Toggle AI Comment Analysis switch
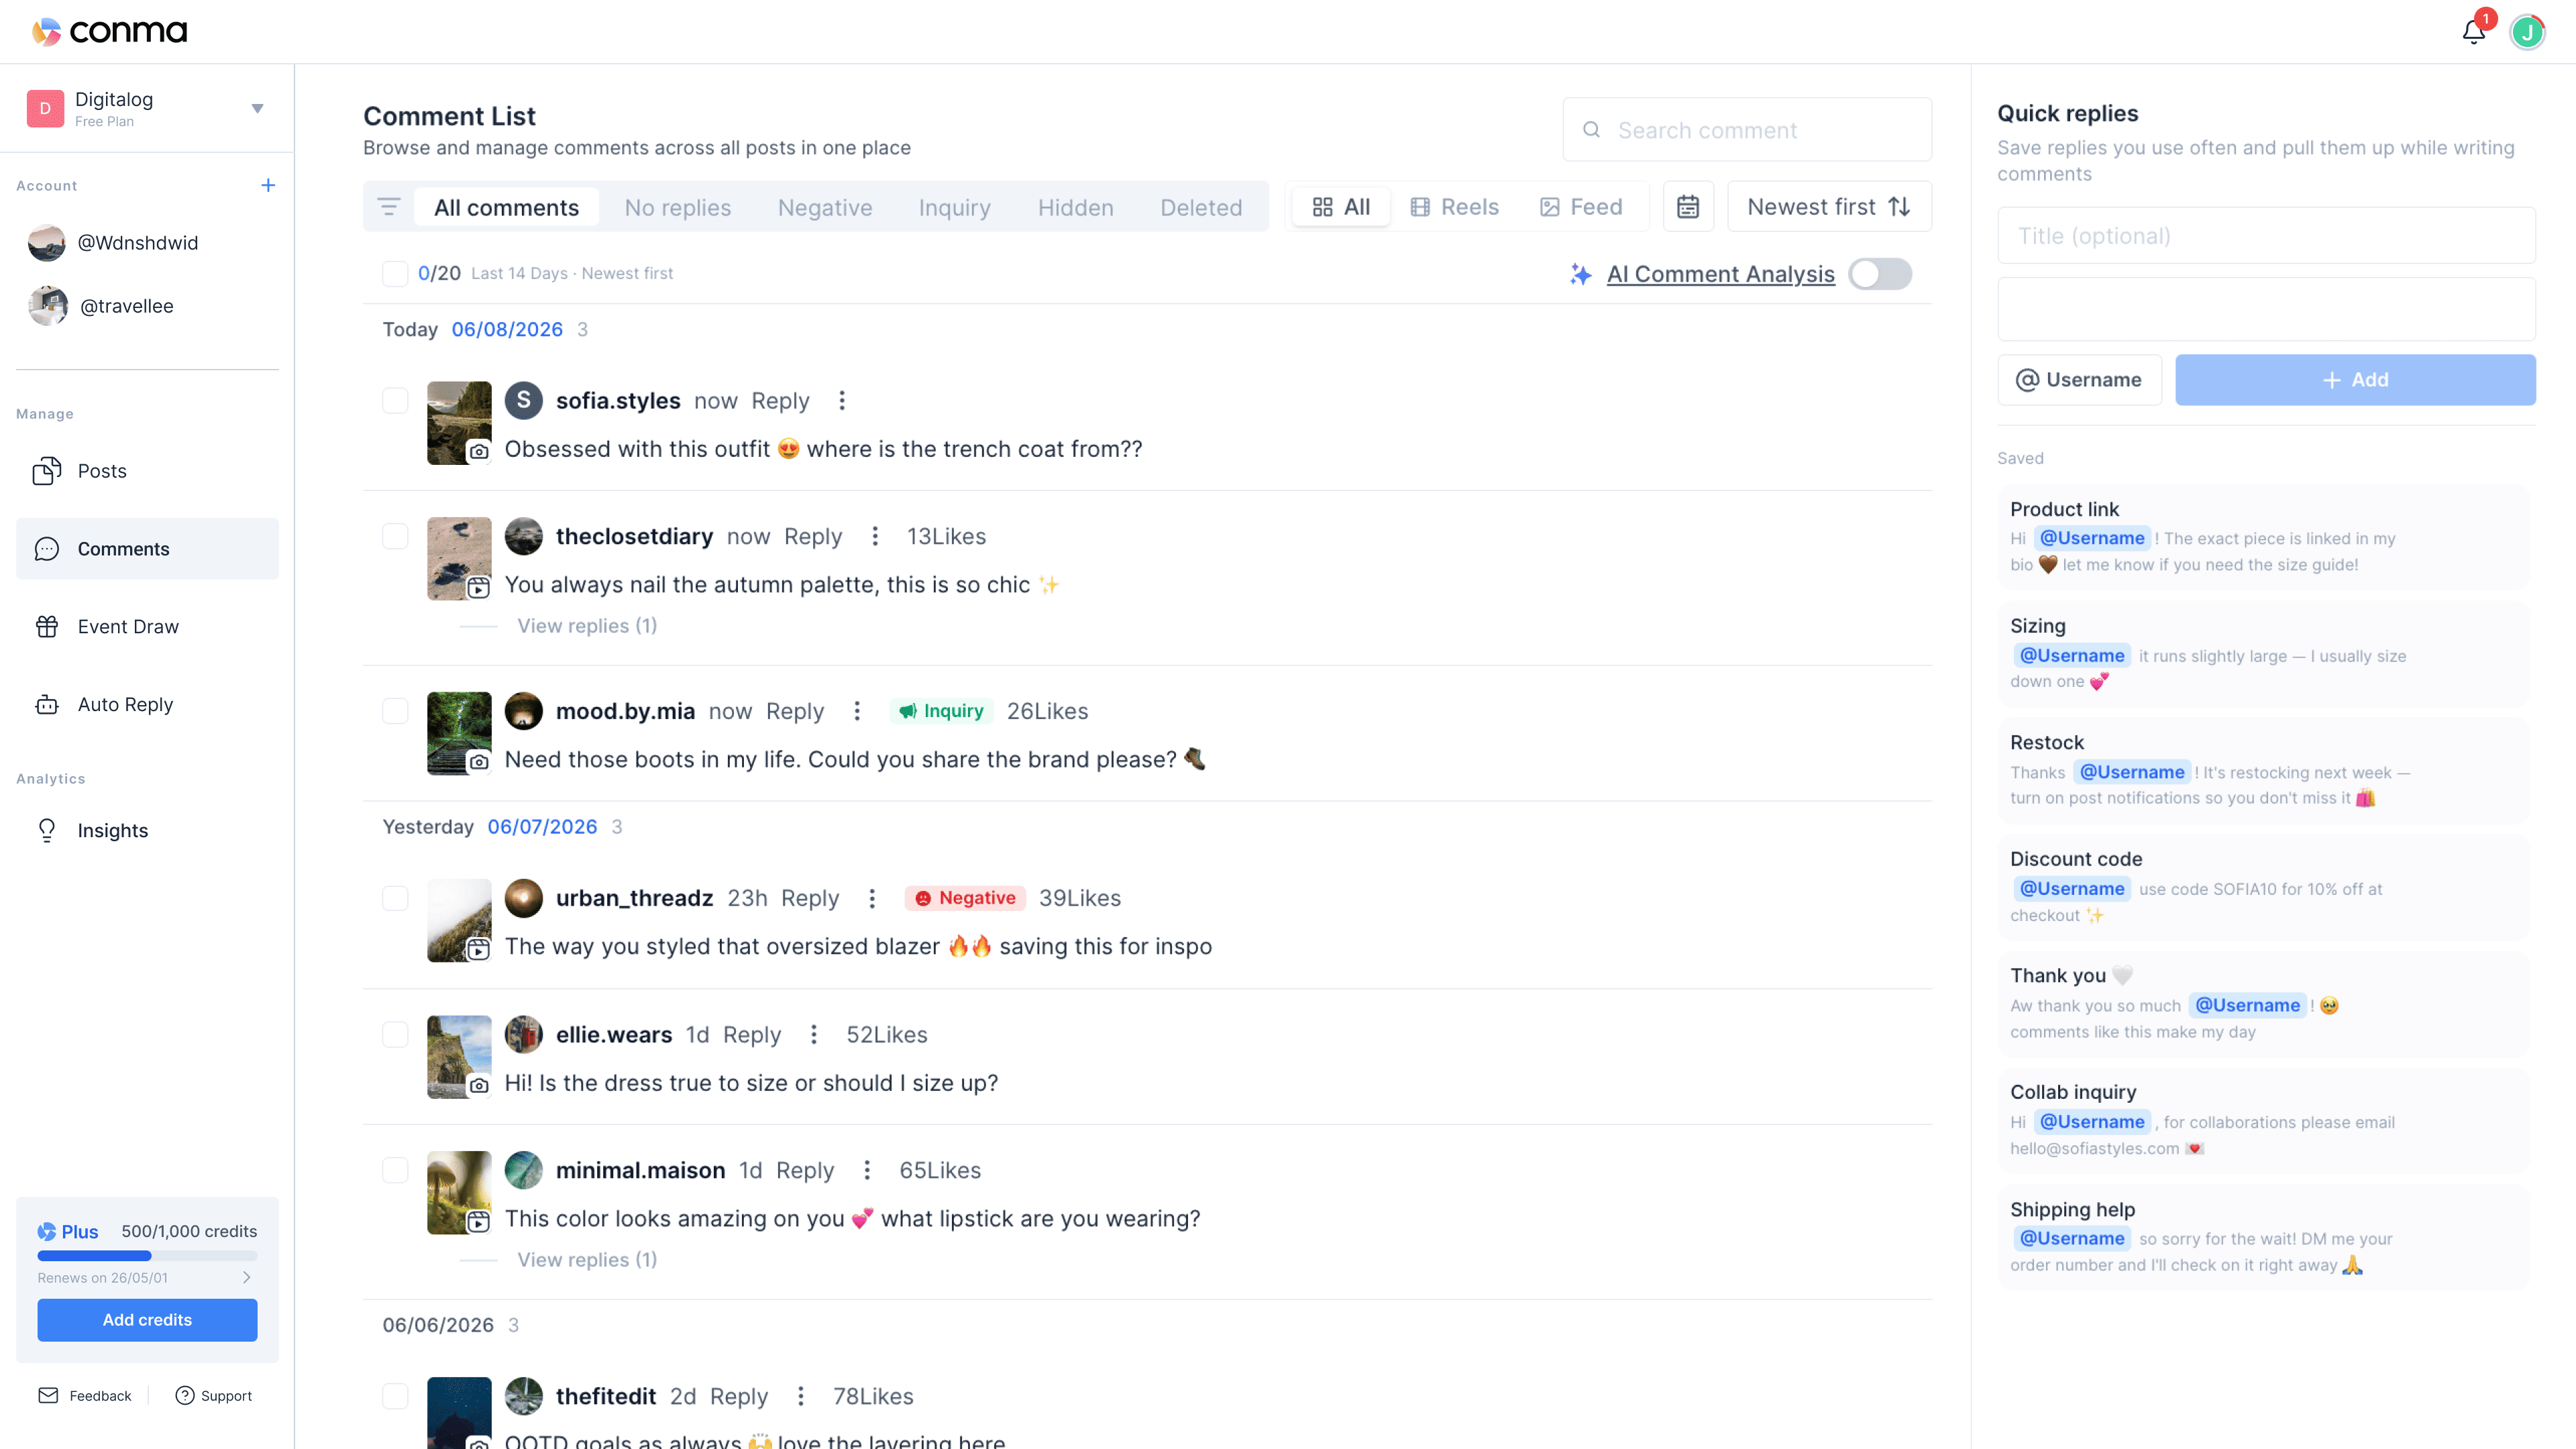Screen dimensions: 2576x1449 click(1880, 274)
